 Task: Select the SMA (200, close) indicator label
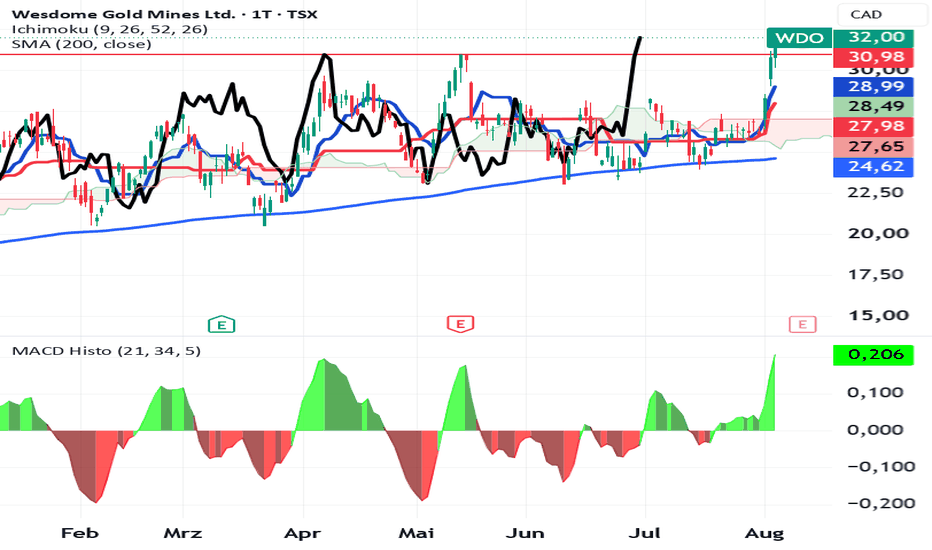click(81, 44)
